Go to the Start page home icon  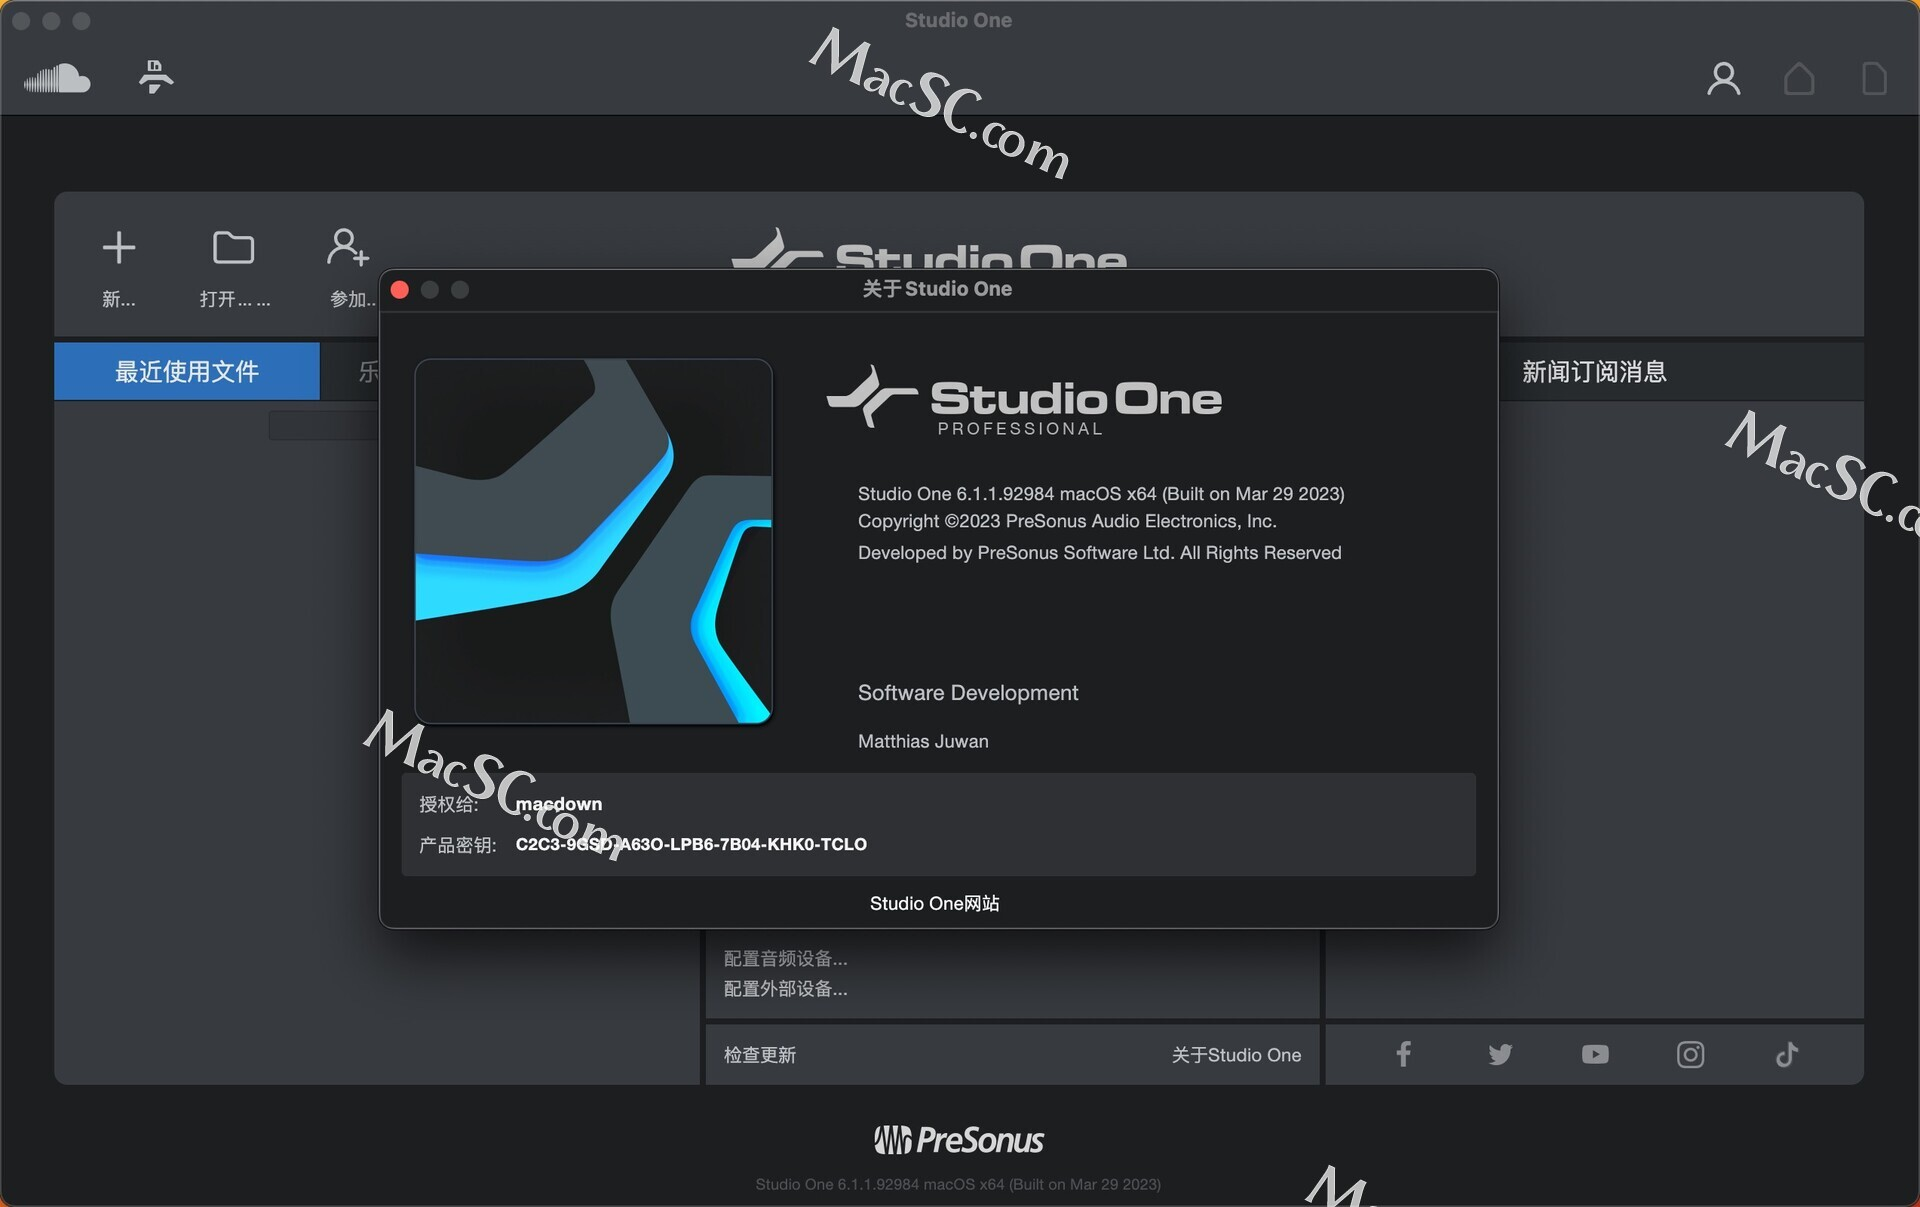click(x=1799, y=78)
